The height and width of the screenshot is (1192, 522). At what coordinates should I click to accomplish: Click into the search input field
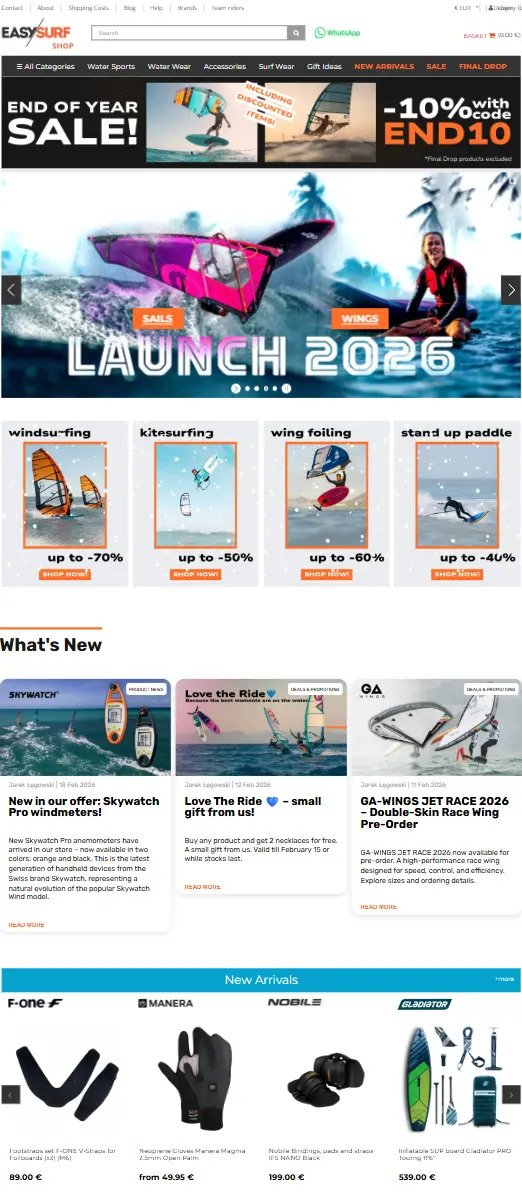click(189, 33)
